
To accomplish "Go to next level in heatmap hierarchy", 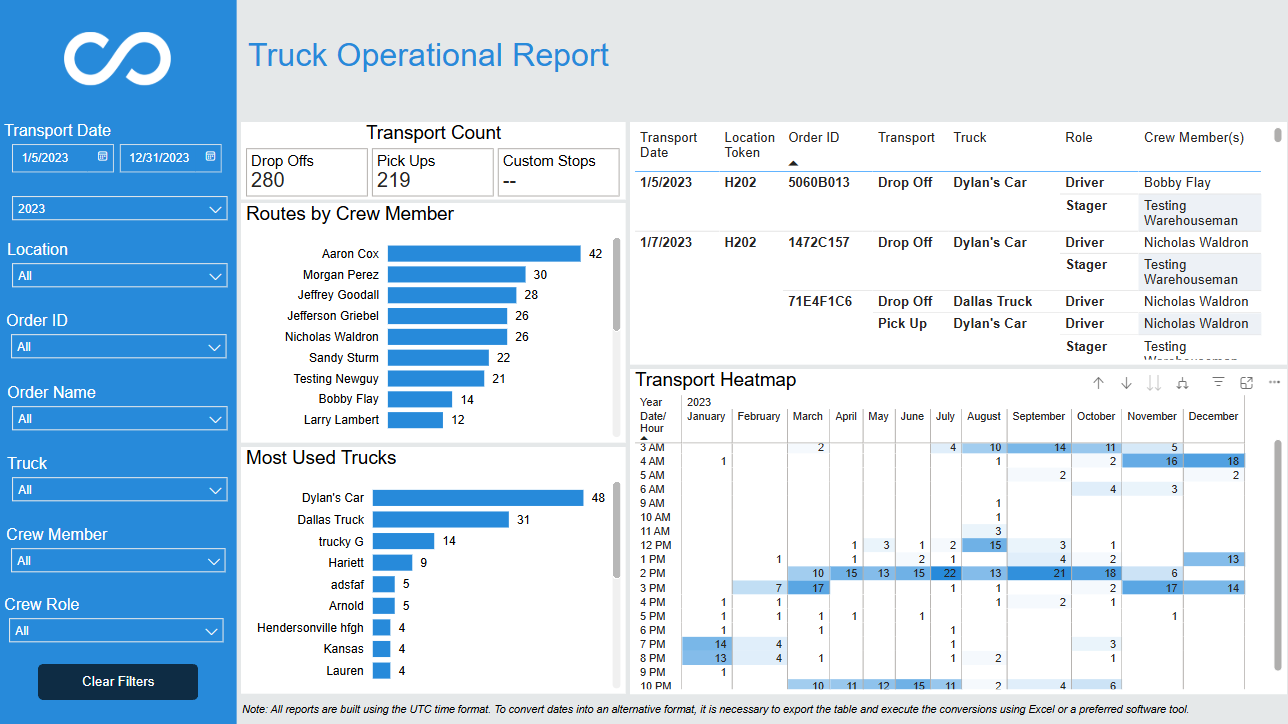I will pyautogui.click(x=1154, y=383).
